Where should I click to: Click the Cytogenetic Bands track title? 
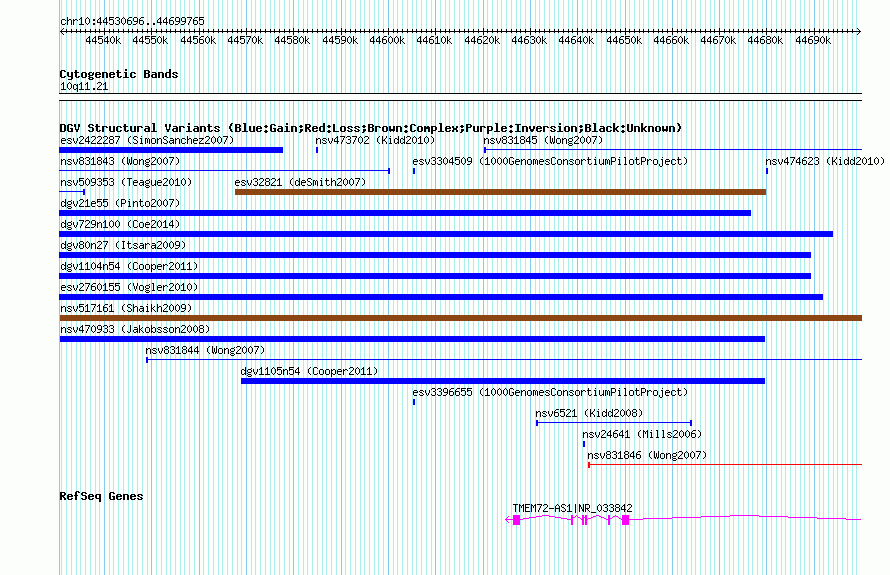119,74
